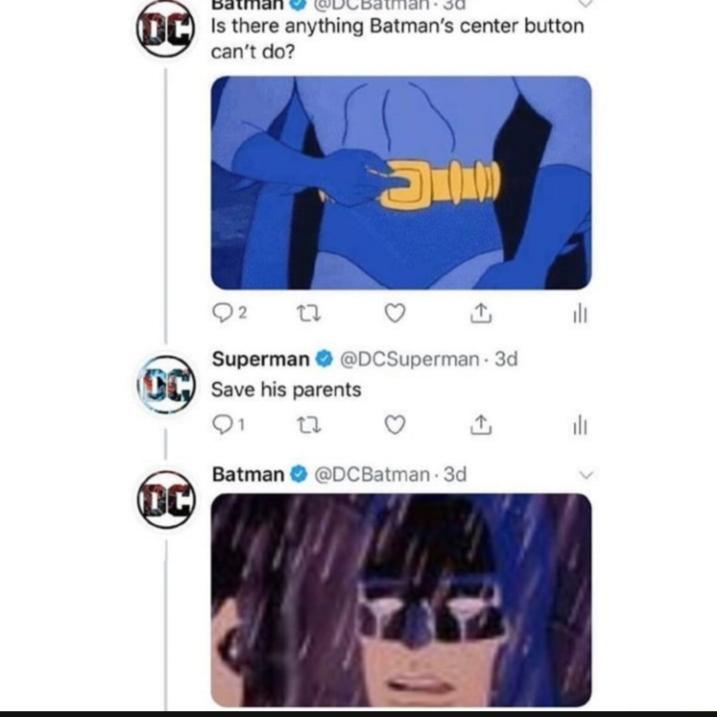Like Superman's 'Save his parents' tweet
Viewport: 717px width, 717px height.
coord(395,425)
